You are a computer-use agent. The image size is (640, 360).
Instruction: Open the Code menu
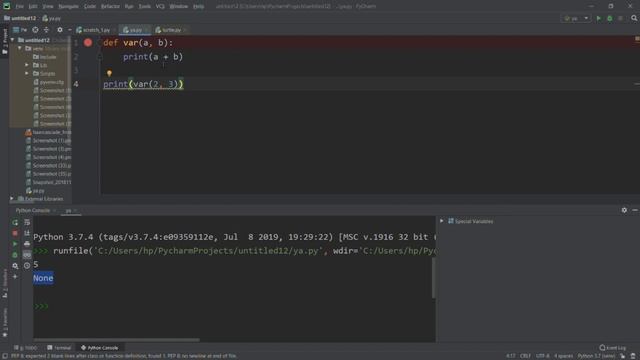(x=89, y=6)
